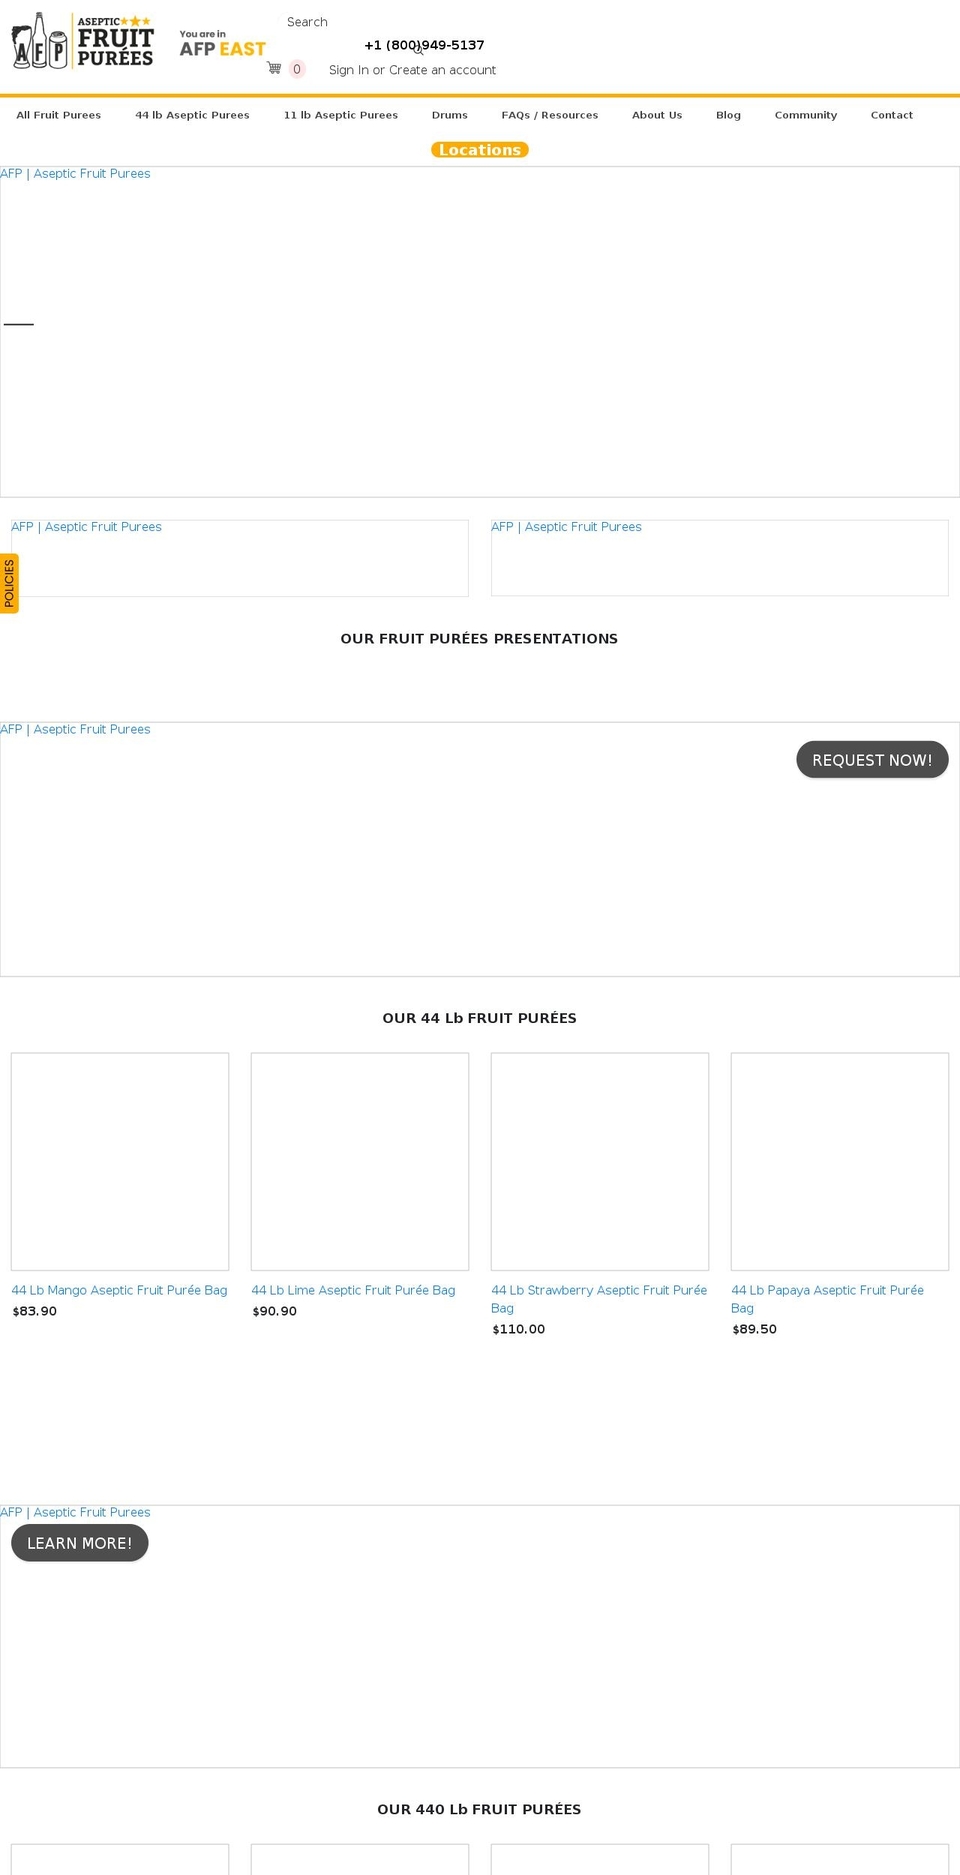This screenshot has height=1875, width=960.
Task: Click the Mango purée product thumbnail
Action: pyautogui.click(x=120, y=1161)
